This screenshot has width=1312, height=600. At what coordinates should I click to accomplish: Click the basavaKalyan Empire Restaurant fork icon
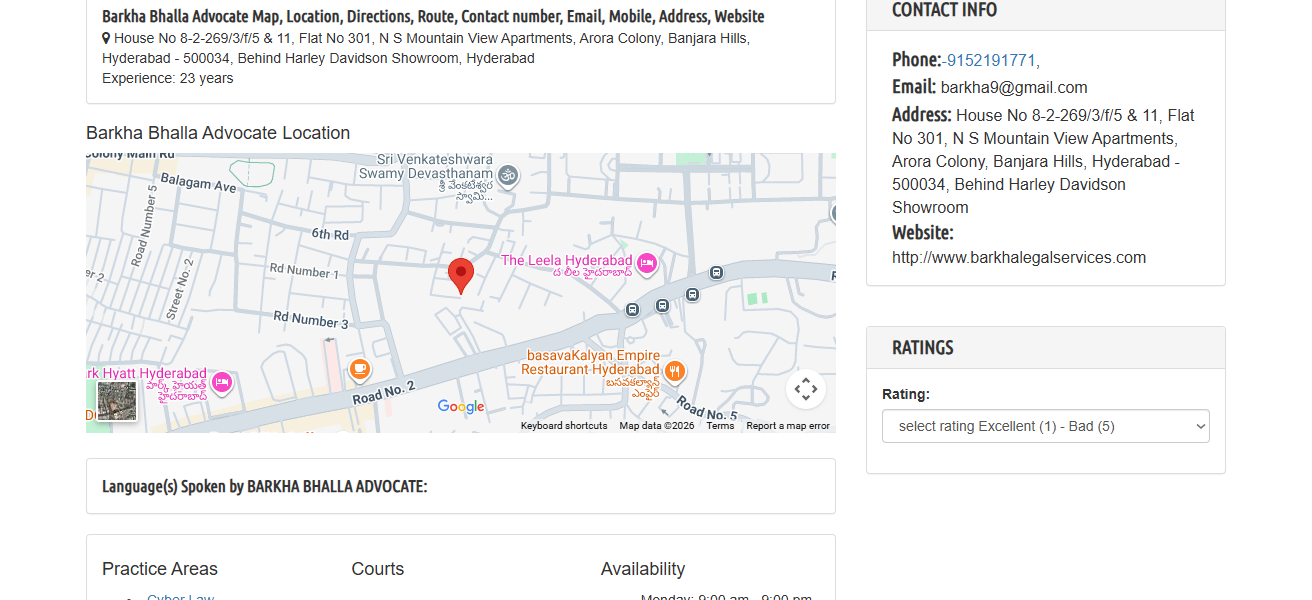675,371
